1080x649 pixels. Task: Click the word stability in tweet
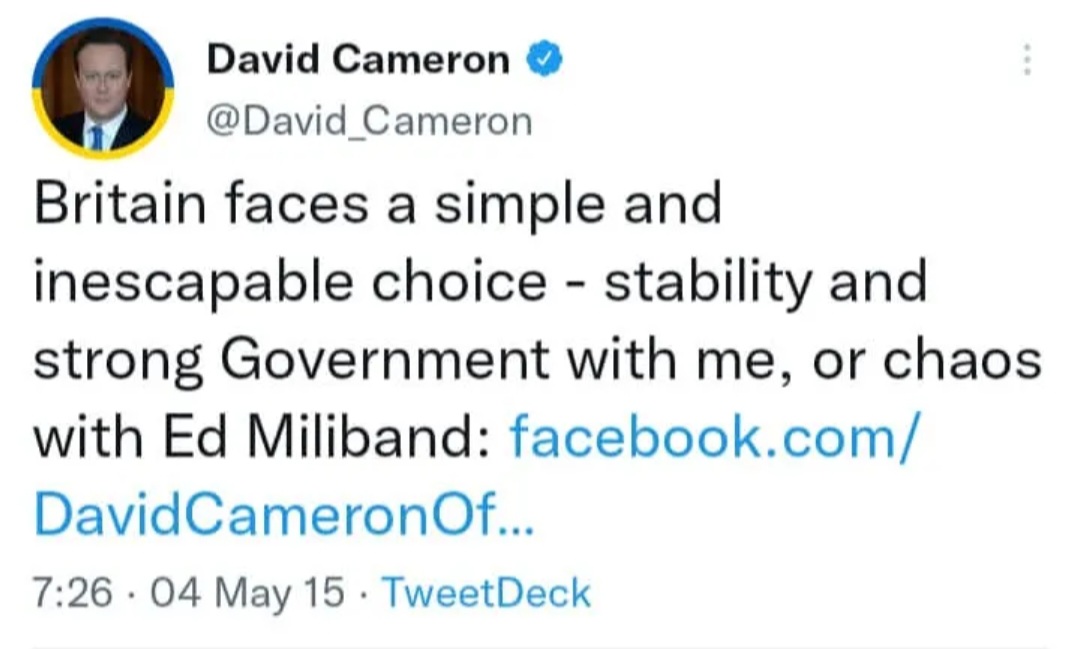point(709,282)
